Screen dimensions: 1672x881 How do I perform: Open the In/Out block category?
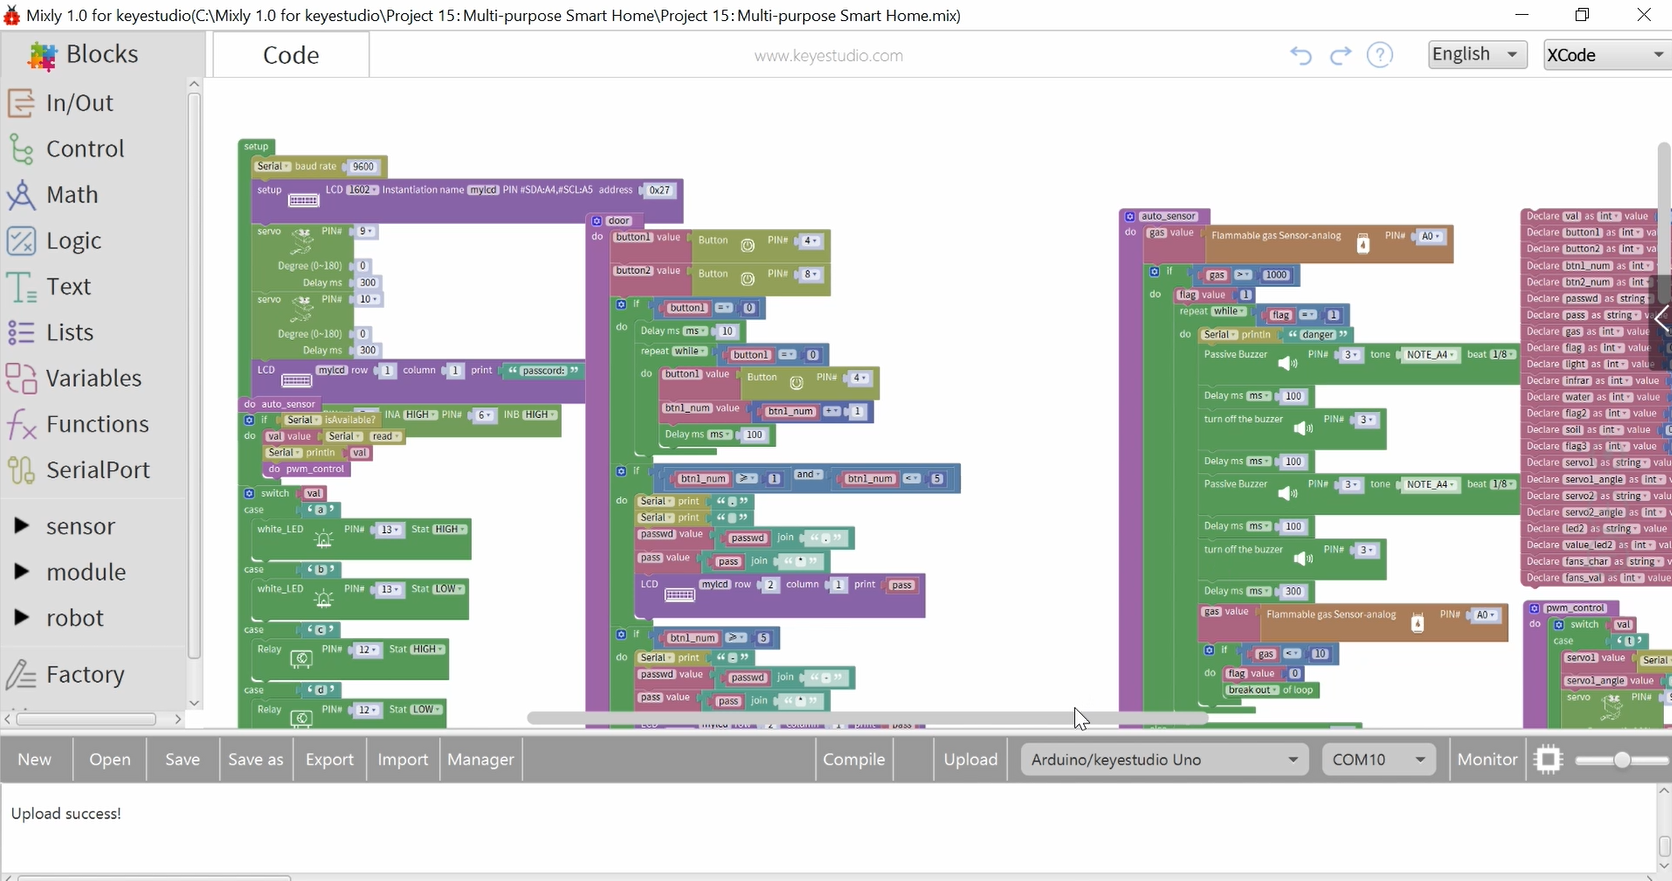[78, 103]
